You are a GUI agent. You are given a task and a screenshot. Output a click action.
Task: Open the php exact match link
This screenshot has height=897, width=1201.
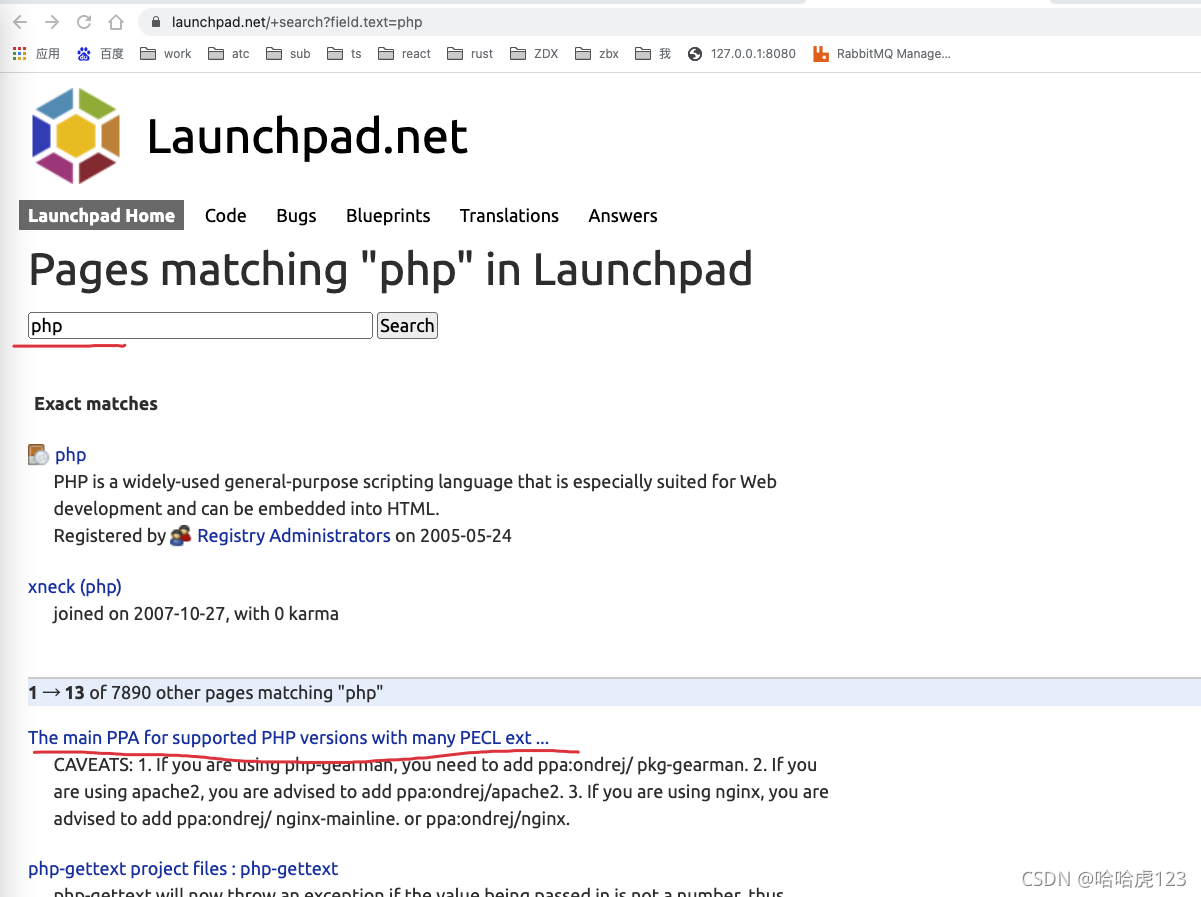click(x=70, y=455)
